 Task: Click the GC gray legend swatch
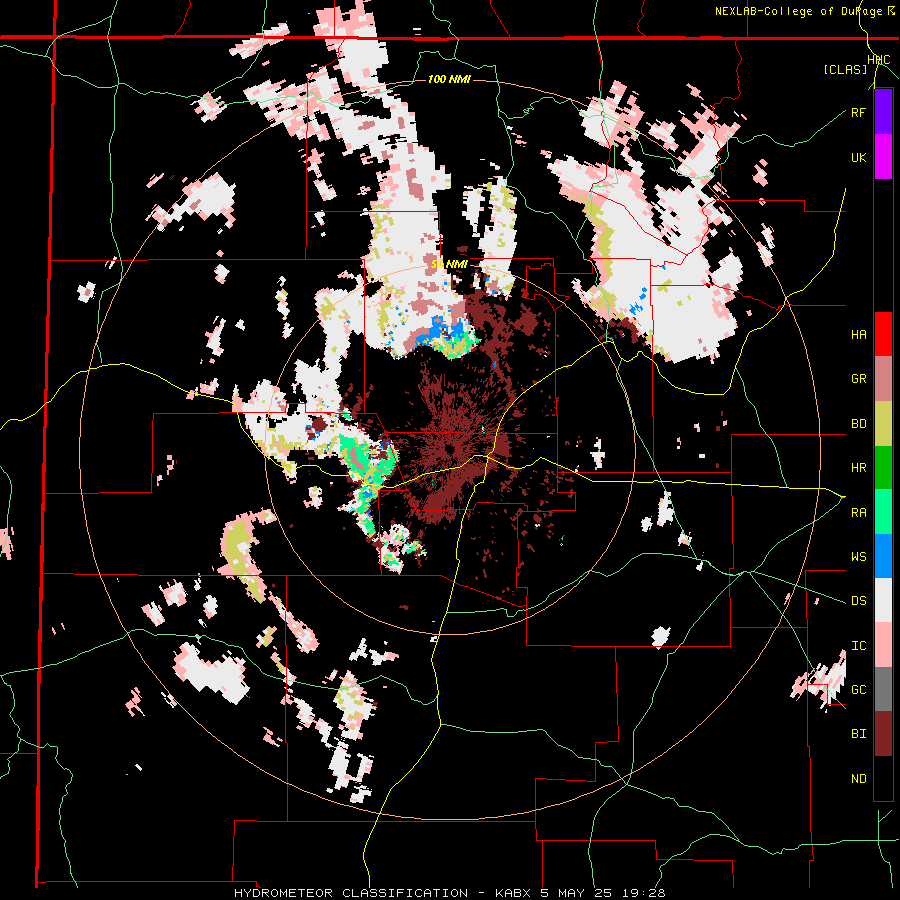(883, 689)
